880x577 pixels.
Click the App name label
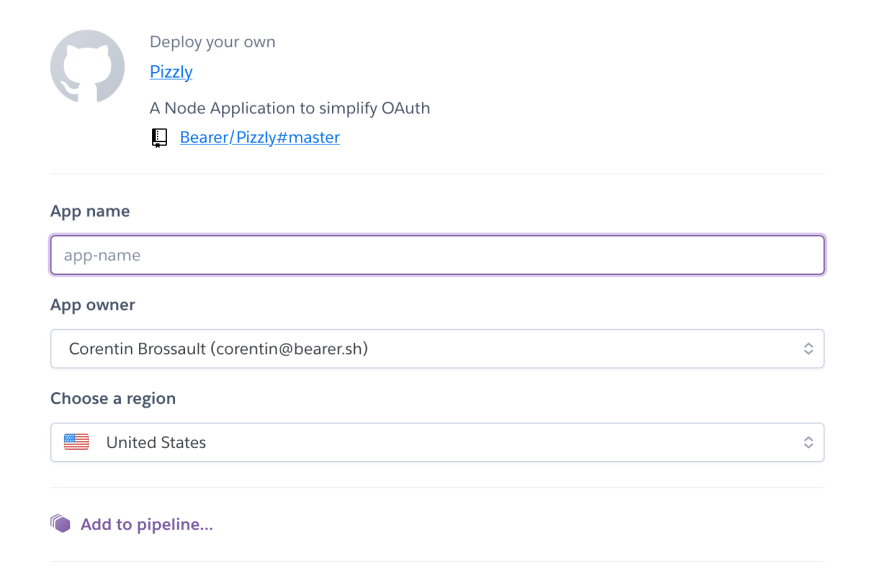point(90,211)
